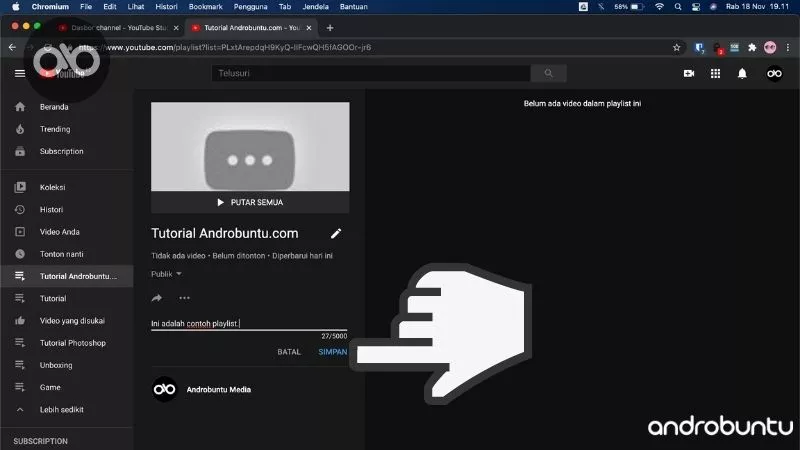Open the Lihat menu

(136, 7)
